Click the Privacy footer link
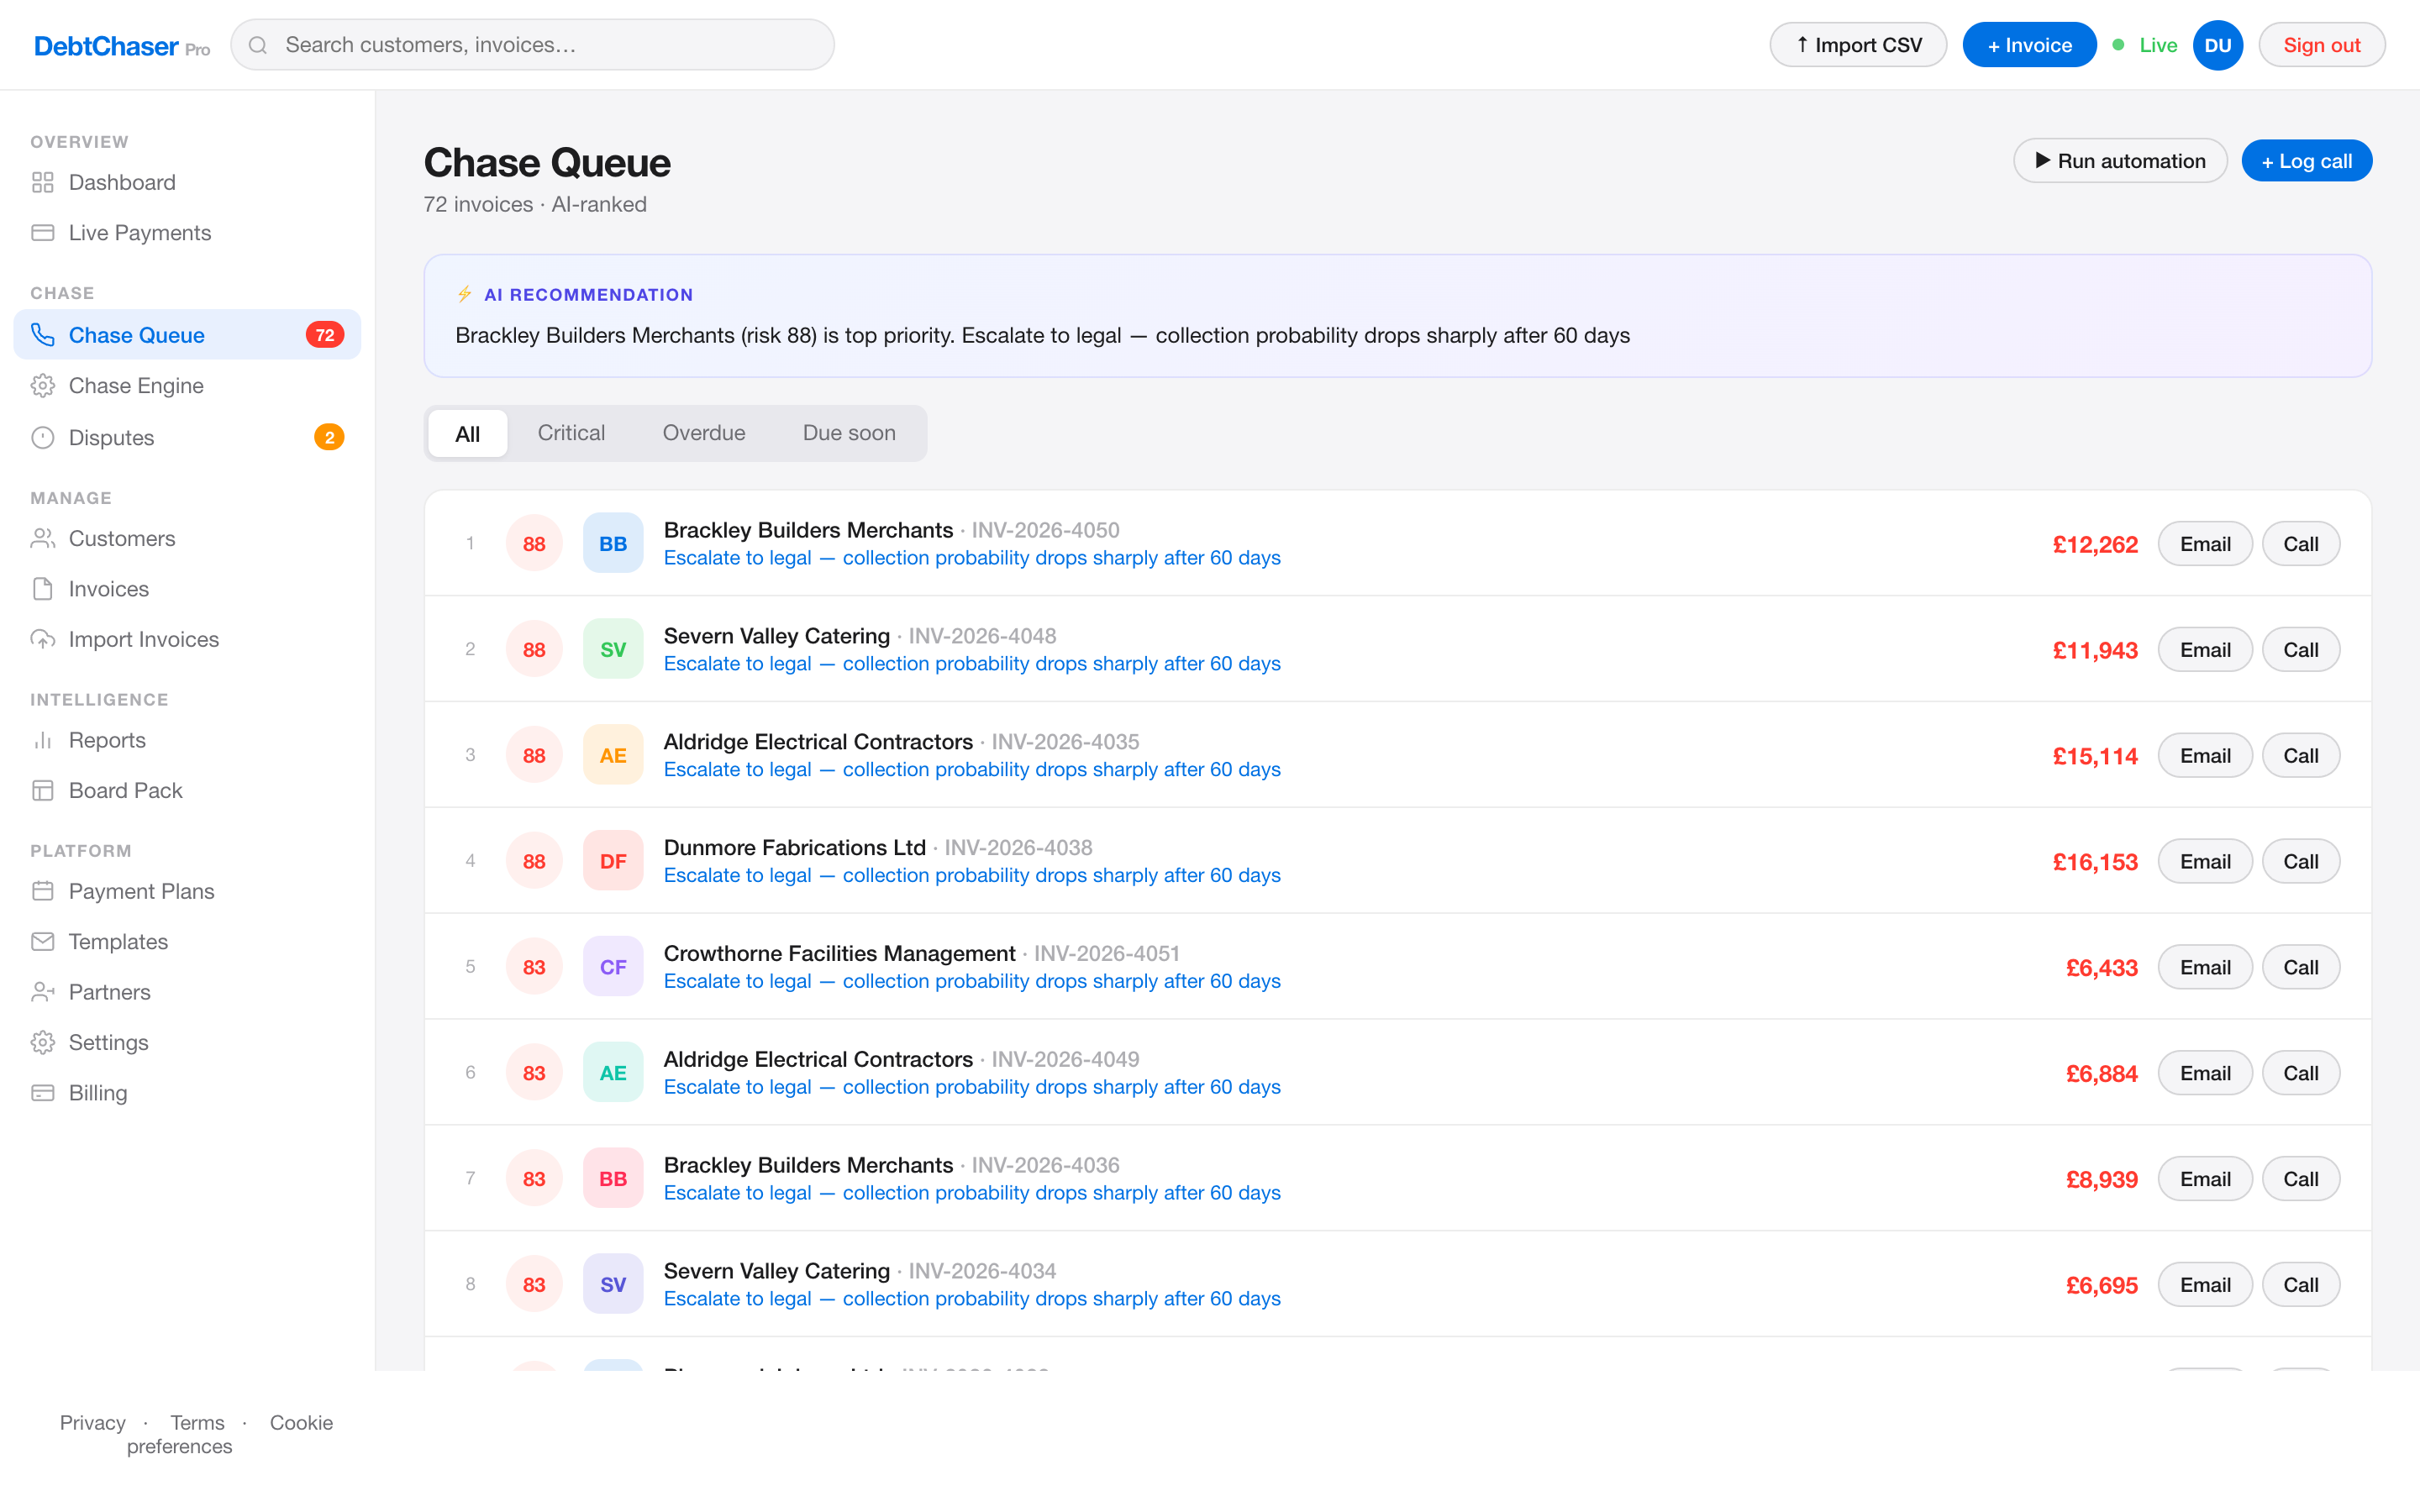The width and height of the screenshot is (2420, 1512). pos(93,1422)
